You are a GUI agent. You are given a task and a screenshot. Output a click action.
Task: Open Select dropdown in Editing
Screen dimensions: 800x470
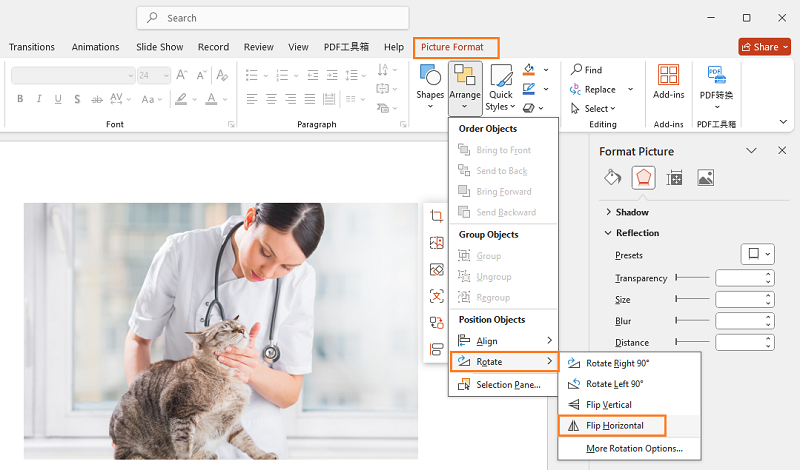point(593,108)
